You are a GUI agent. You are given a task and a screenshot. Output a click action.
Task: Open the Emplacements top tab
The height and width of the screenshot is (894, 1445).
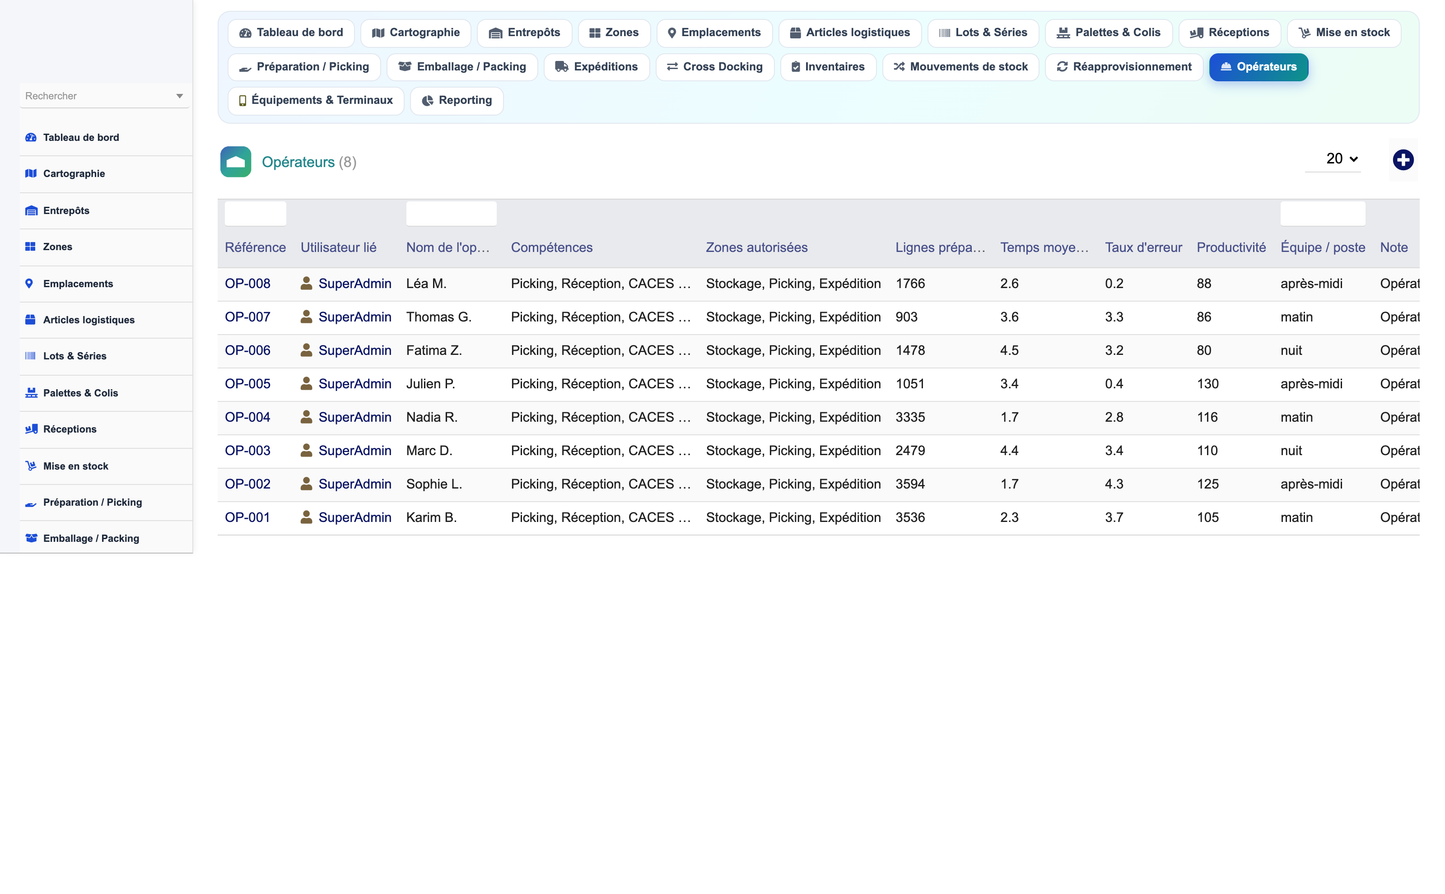(x=714, y=33)
